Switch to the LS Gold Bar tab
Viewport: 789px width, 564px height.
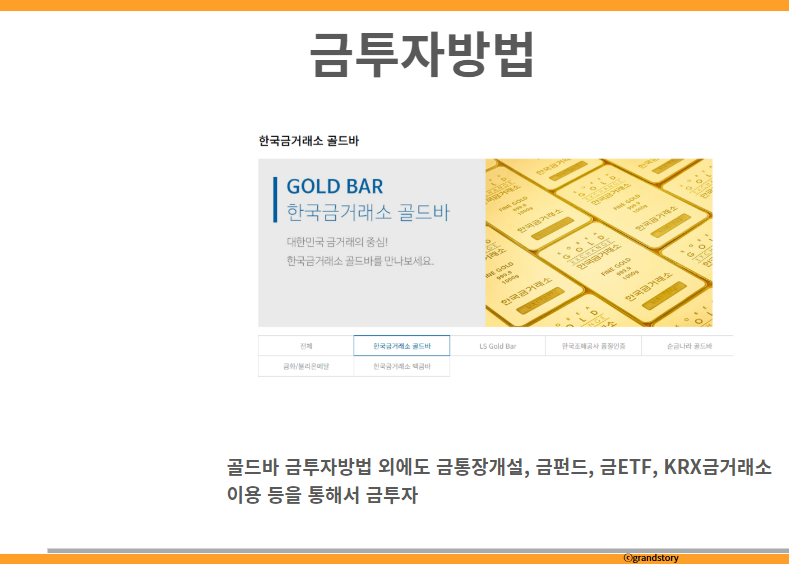tap(498, 346)
